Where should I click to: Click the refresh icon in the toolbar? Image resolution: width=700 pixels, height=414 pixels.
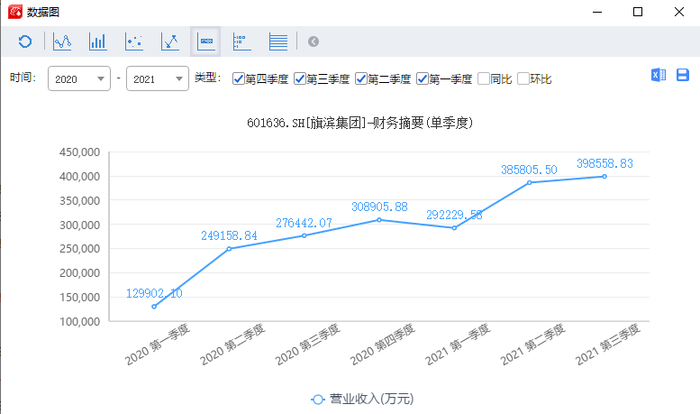[x=25, y=42]
